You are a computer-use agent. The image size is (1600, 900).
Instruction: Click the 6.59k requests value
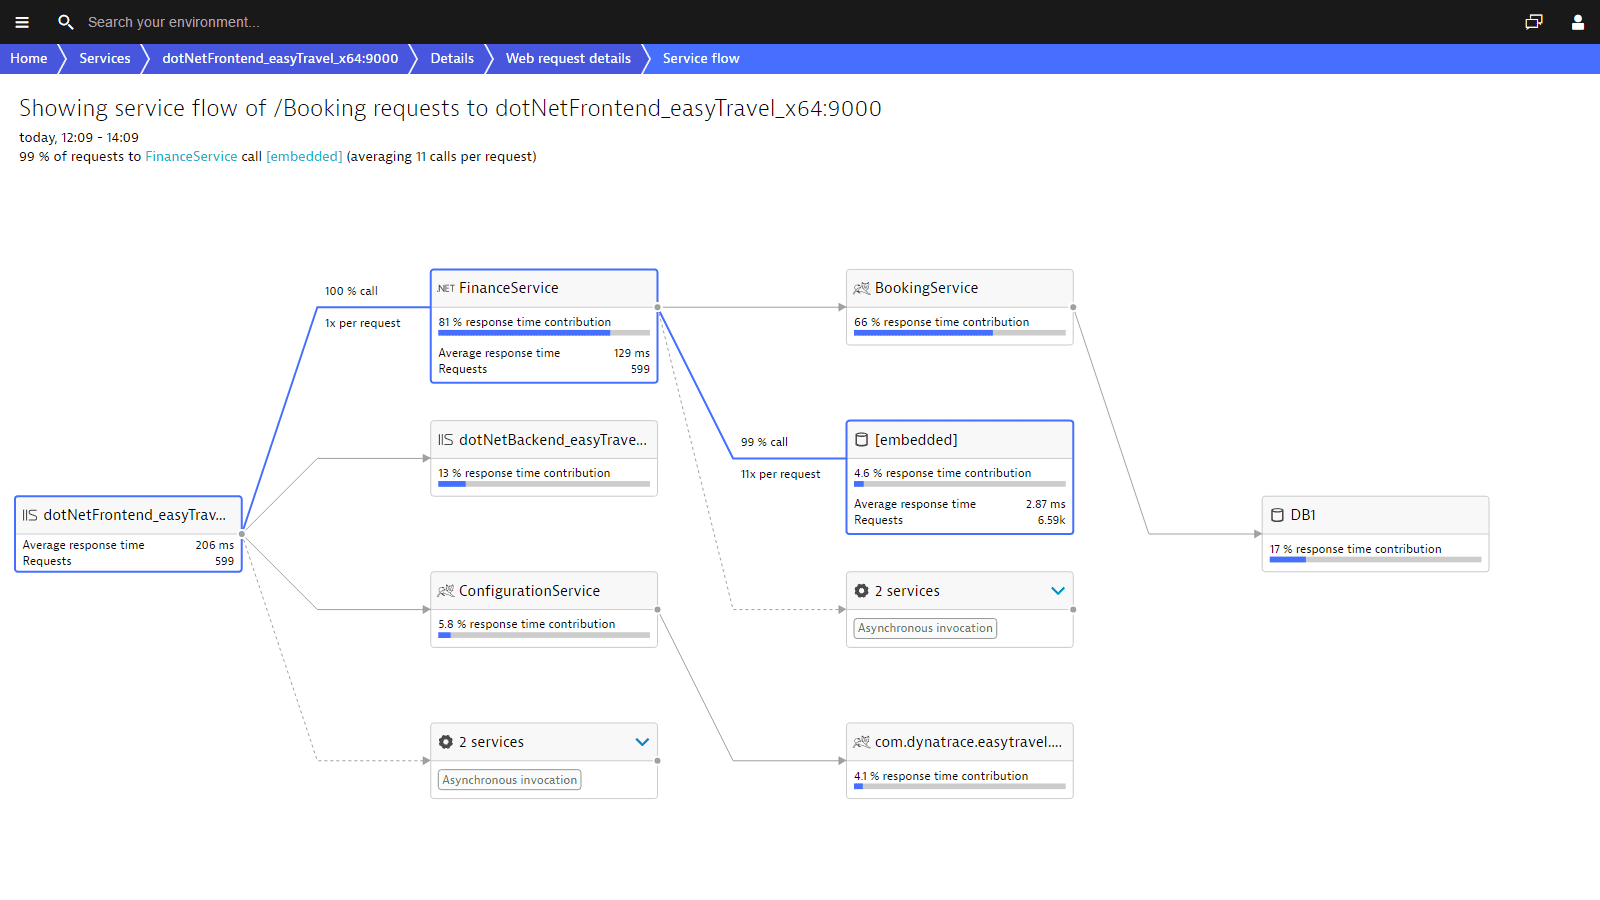pyautogui.click(x=1052, y=520)
